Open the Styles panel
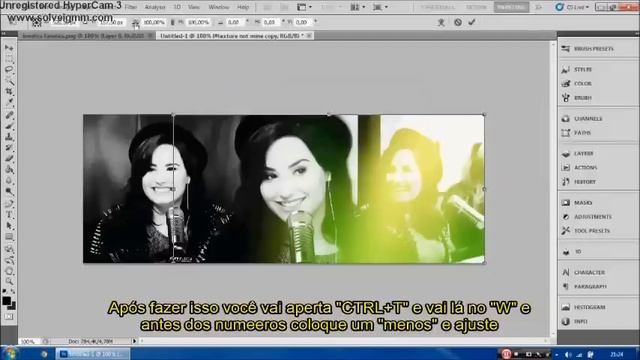 pos(577,69)
